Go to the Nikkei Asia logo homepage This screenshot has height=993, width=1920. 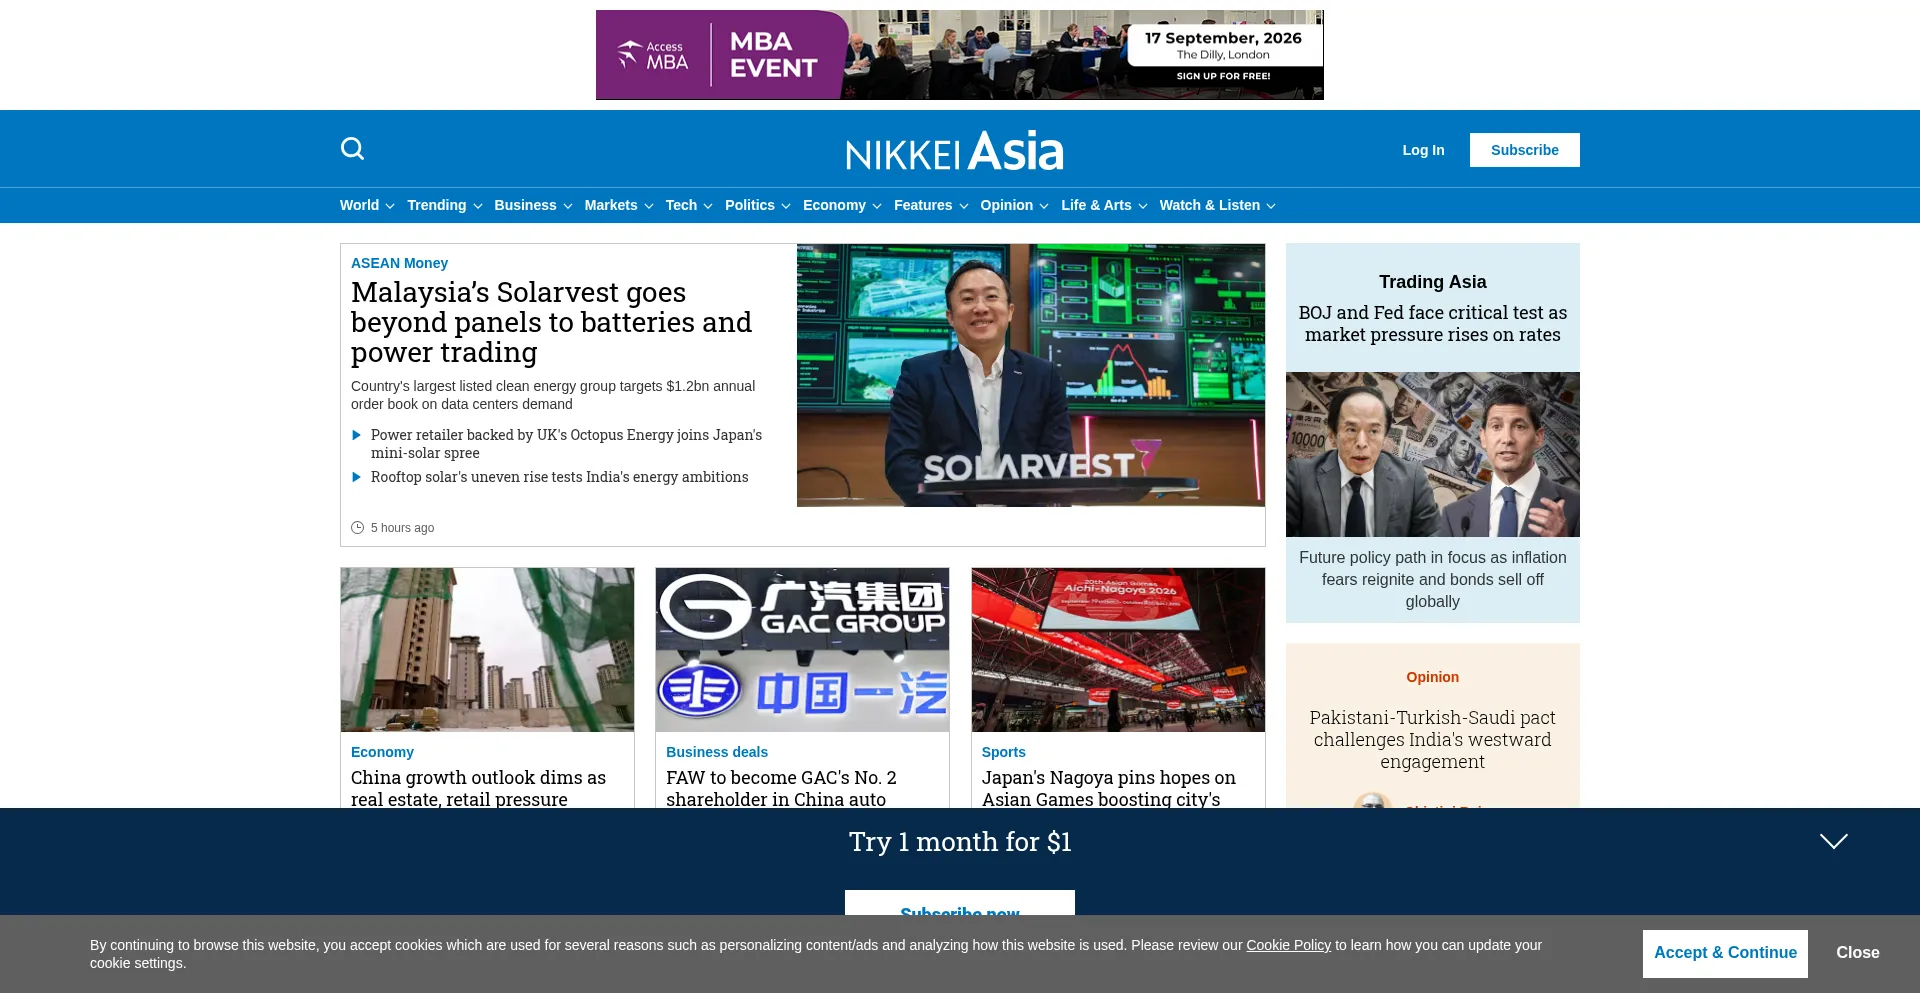(x=954, y=151)
